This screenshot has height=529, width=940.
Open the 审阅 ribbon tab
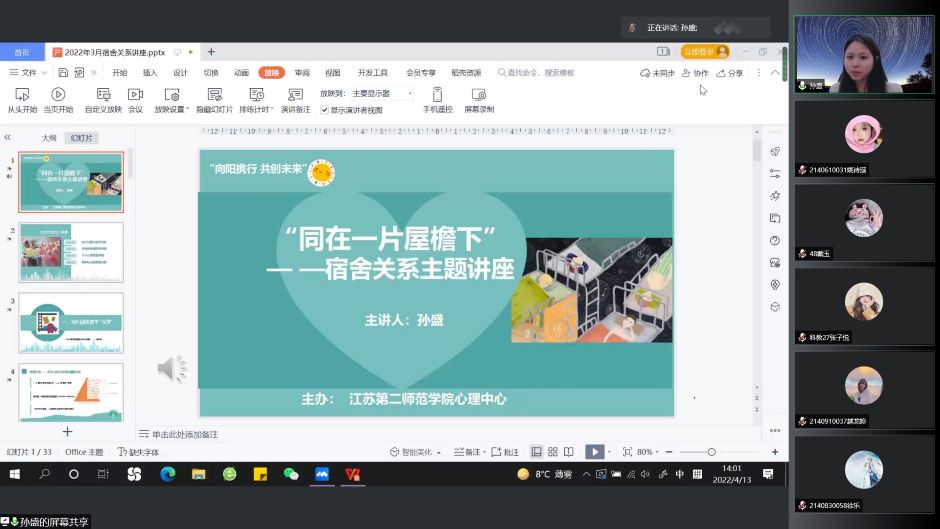coord(302,73)
